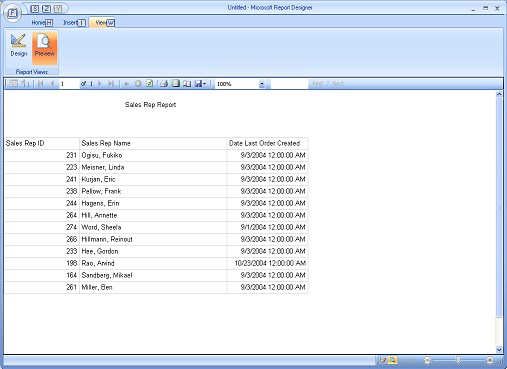
Task: Click the vertical scrollbar down arrow
Action: [x=499, y=349]
